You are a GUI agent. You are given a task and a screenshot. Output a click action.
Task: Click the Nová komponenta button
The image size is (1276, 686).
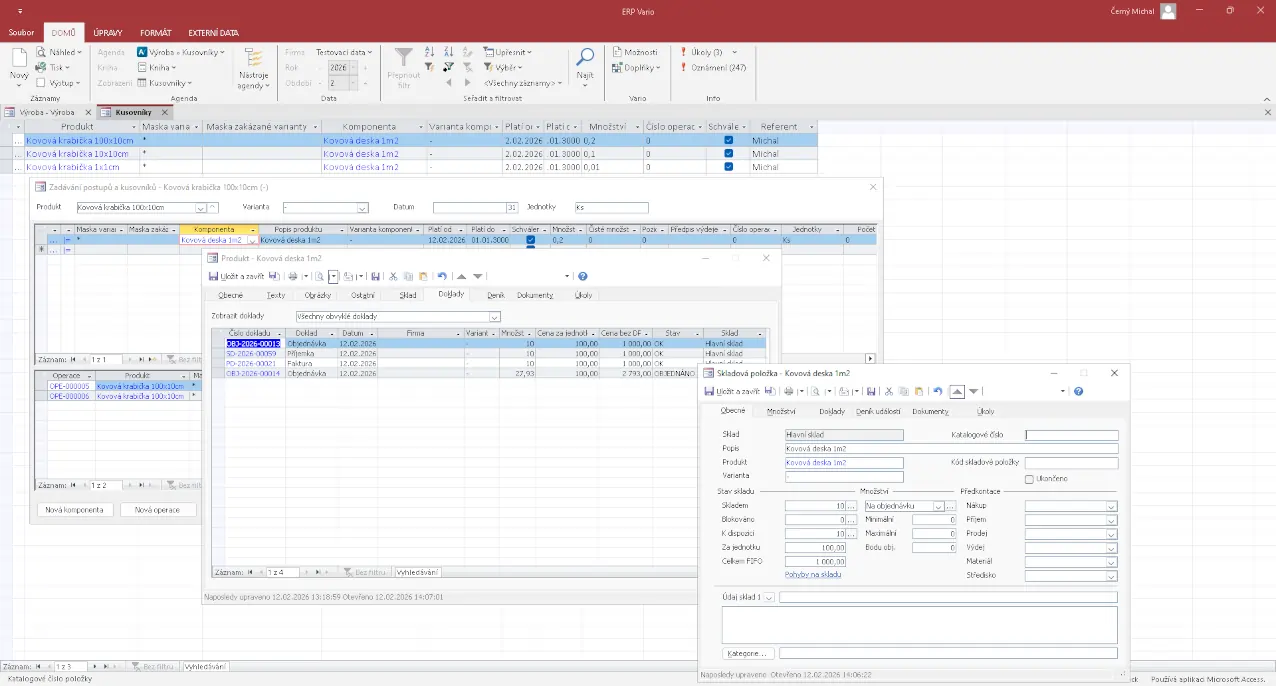point(74,510)
